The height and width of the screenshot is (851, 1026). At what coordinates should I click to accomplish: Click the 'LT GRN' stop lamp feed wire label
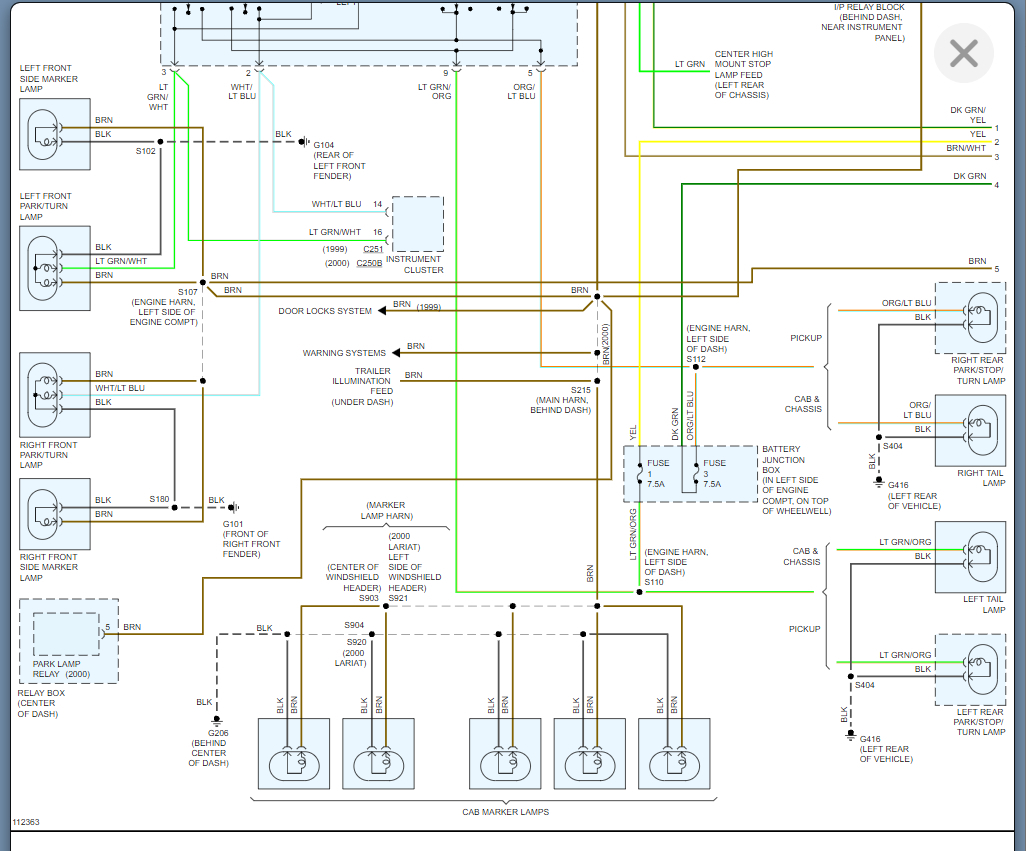pyautogui.click(x=690, y=64)
